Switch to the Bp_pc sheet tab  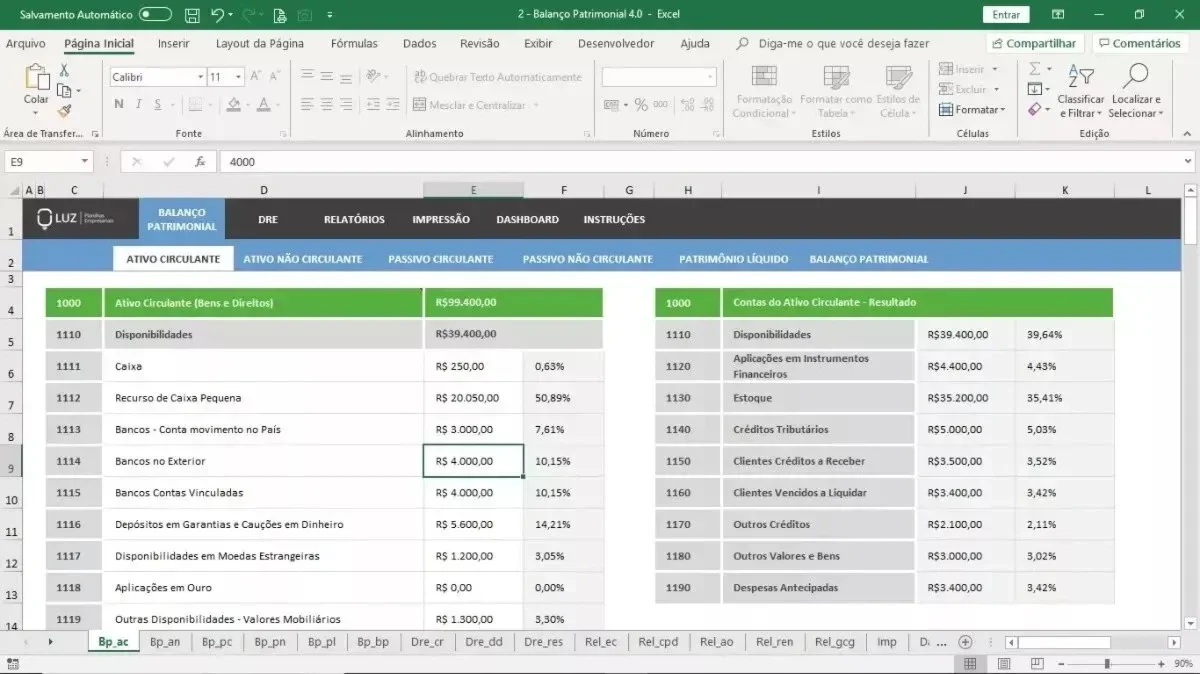point(217,642)
